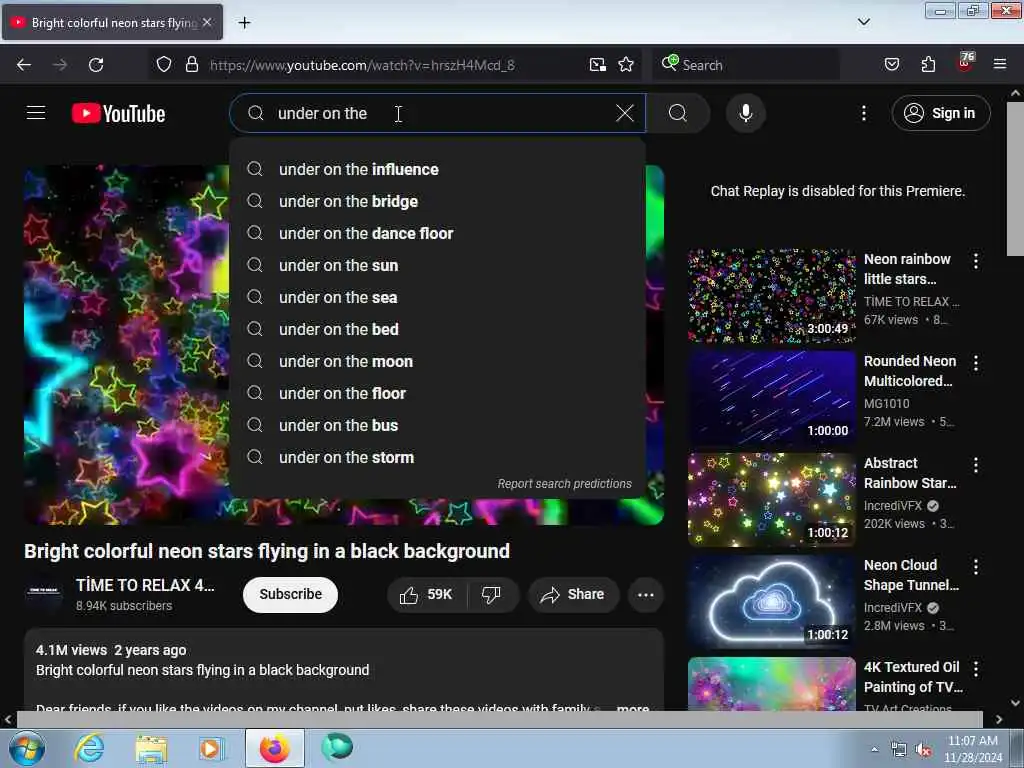Open the Firefox extensions puzzle icon

tap(928, 65)
